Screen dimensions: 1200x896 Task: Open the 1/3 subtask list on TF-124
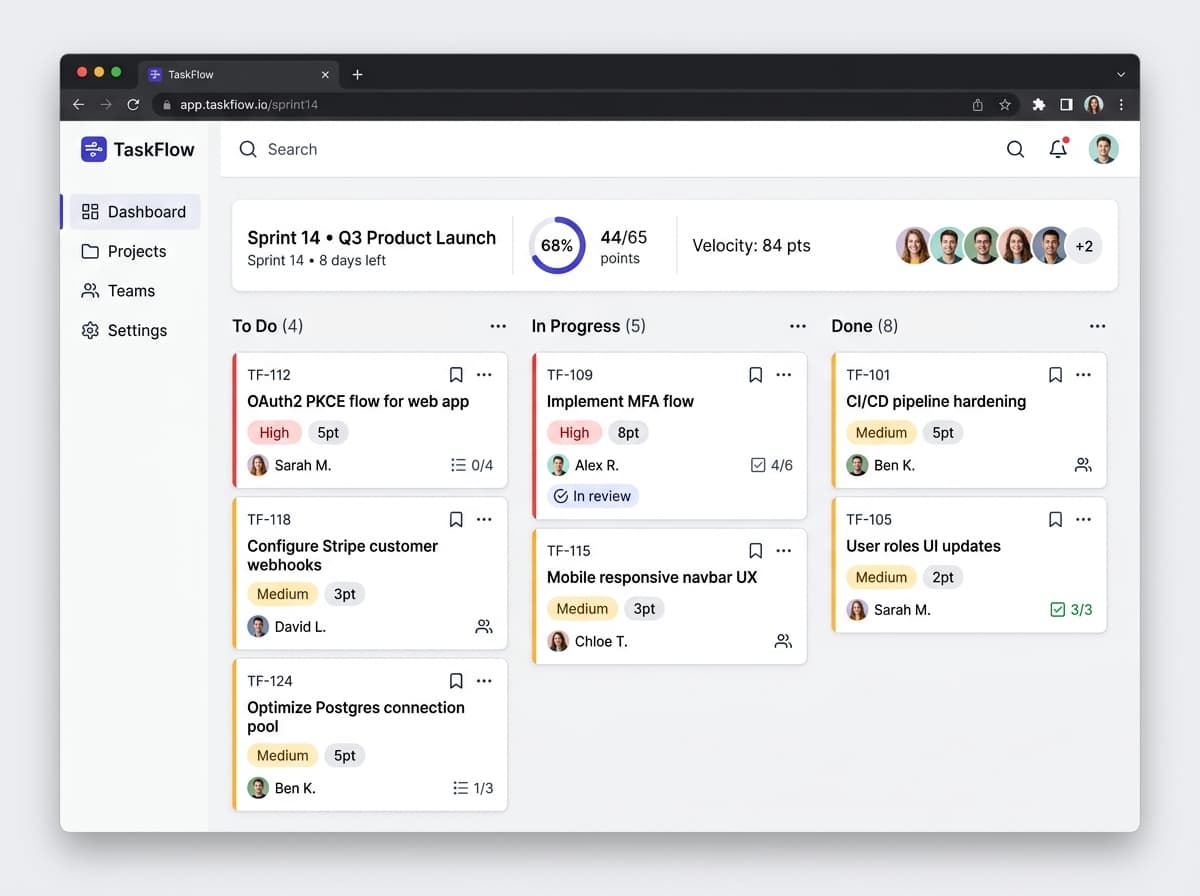coord(472,788)
